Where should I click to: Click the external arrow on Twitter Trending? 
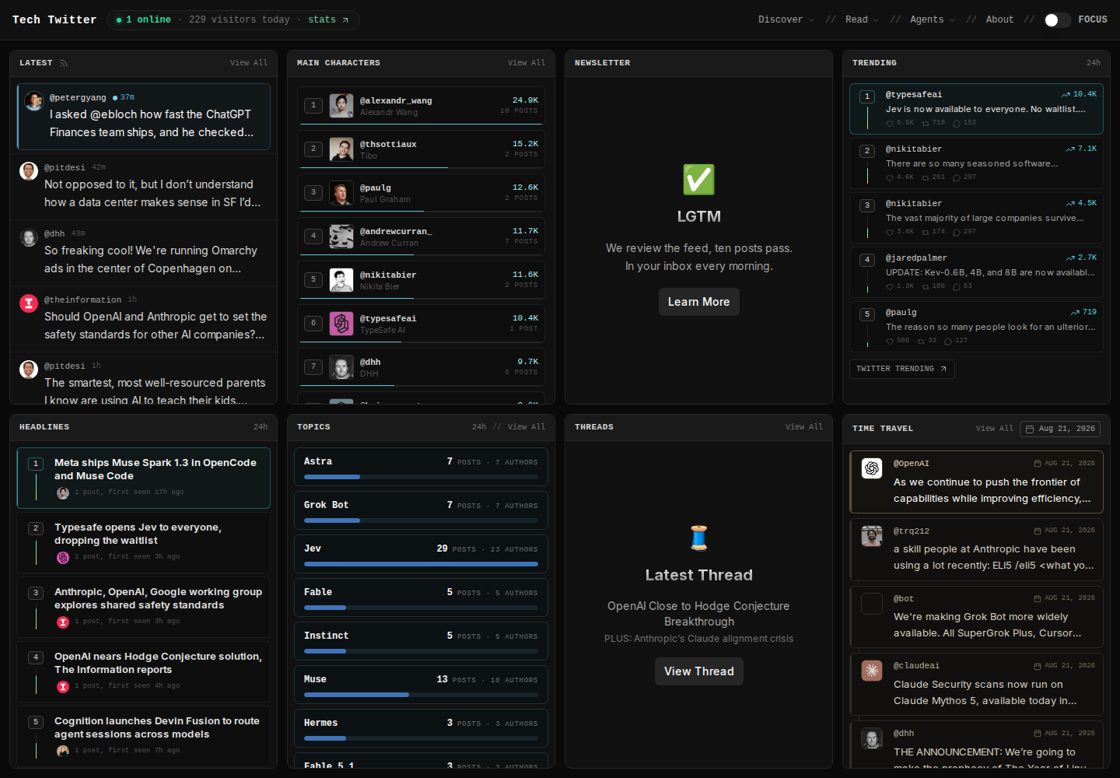click(x=943, y=369)
